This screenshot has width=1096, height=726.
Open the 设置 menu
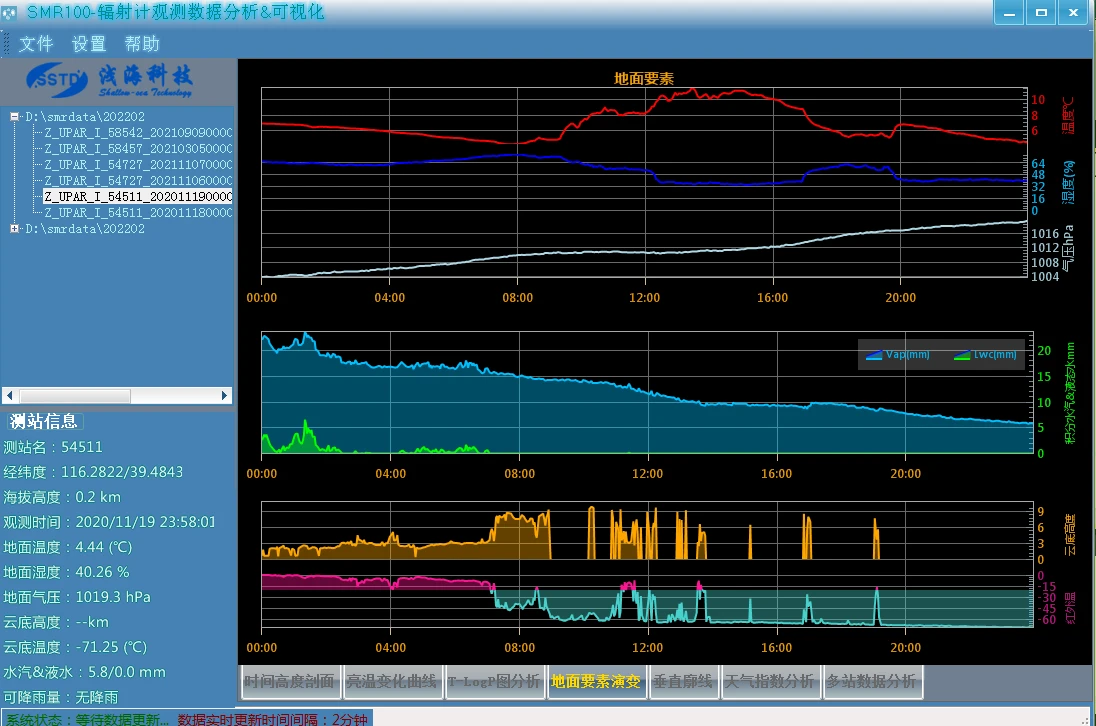[x=89, y=44]
